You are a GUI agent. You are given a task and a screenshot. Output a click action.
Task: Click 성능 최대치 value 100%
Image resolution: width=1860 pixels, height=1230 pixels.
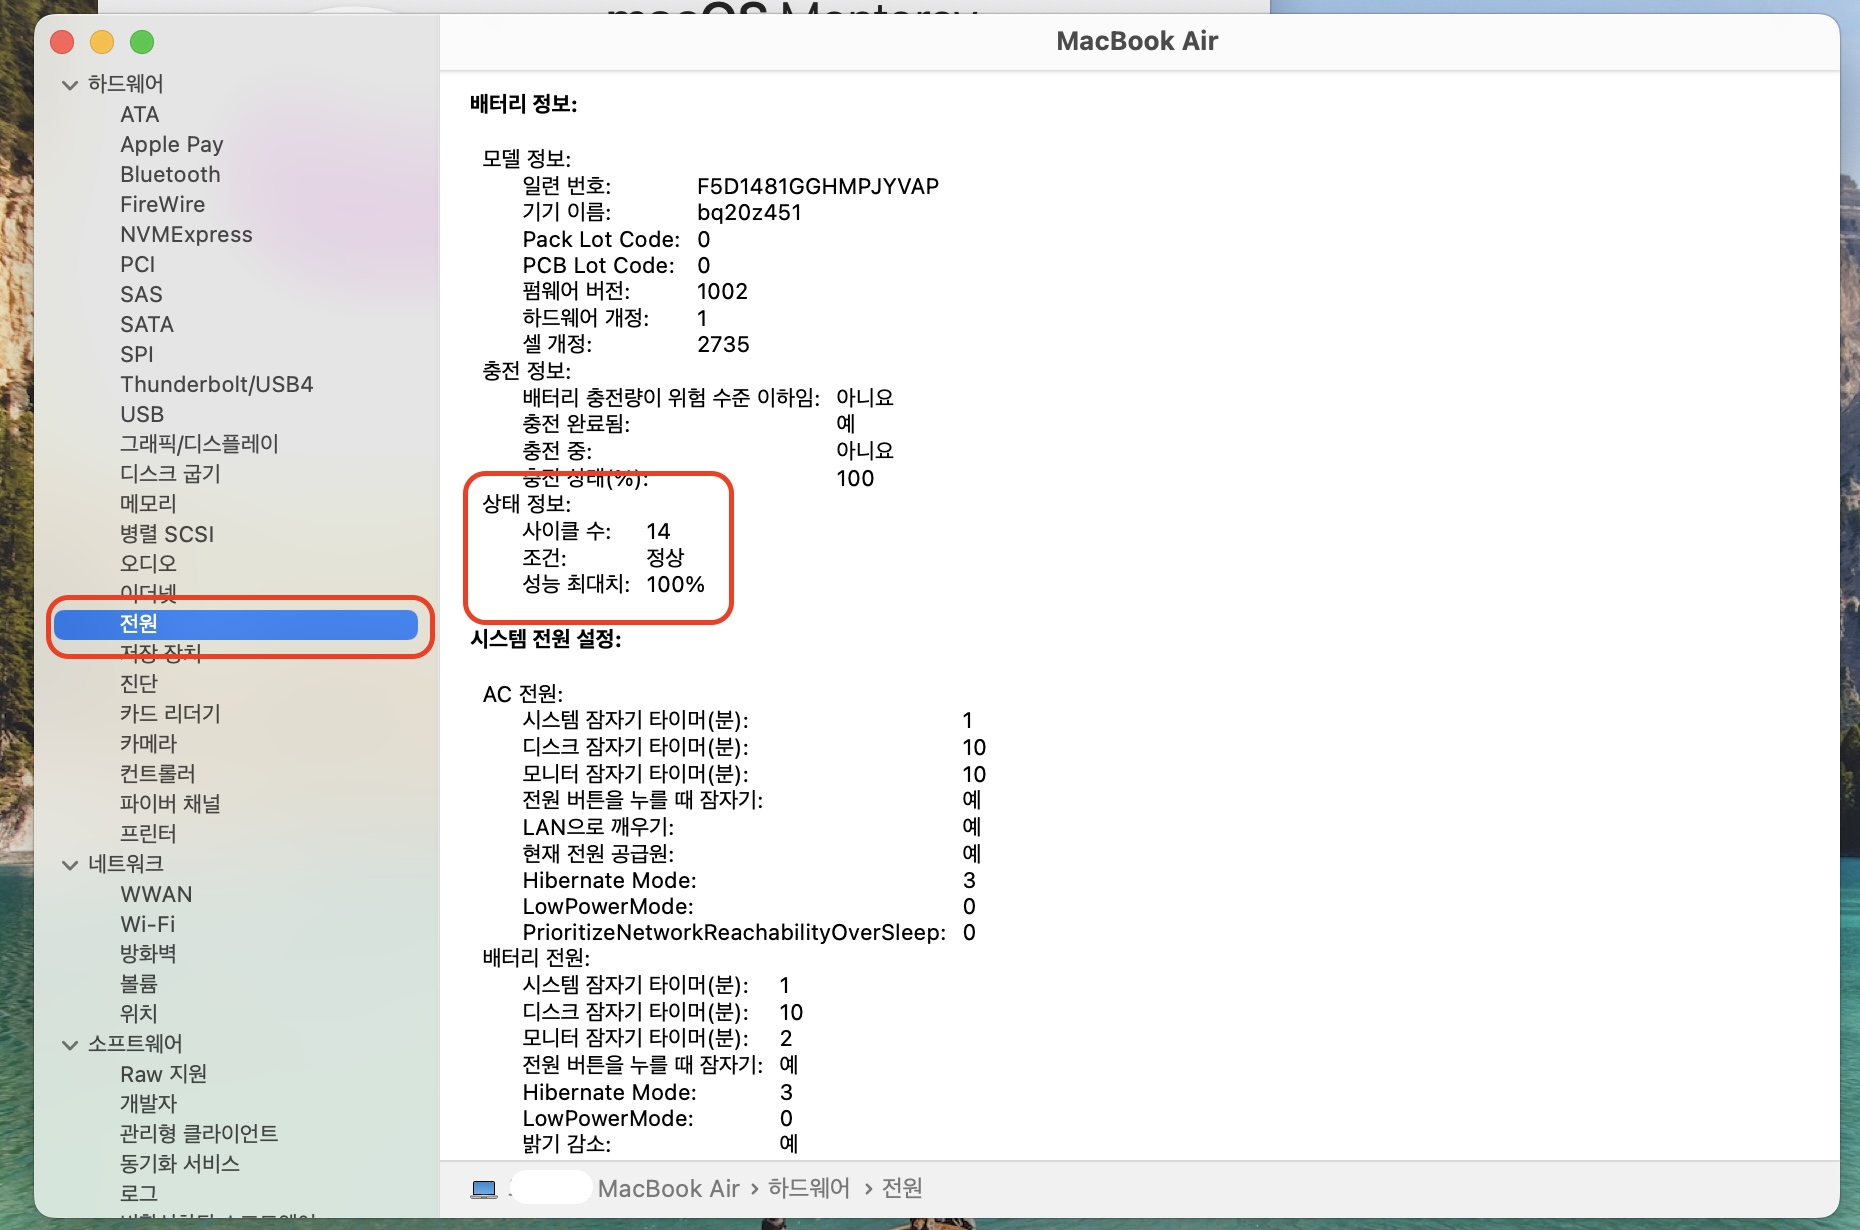[x=675, y=584]
